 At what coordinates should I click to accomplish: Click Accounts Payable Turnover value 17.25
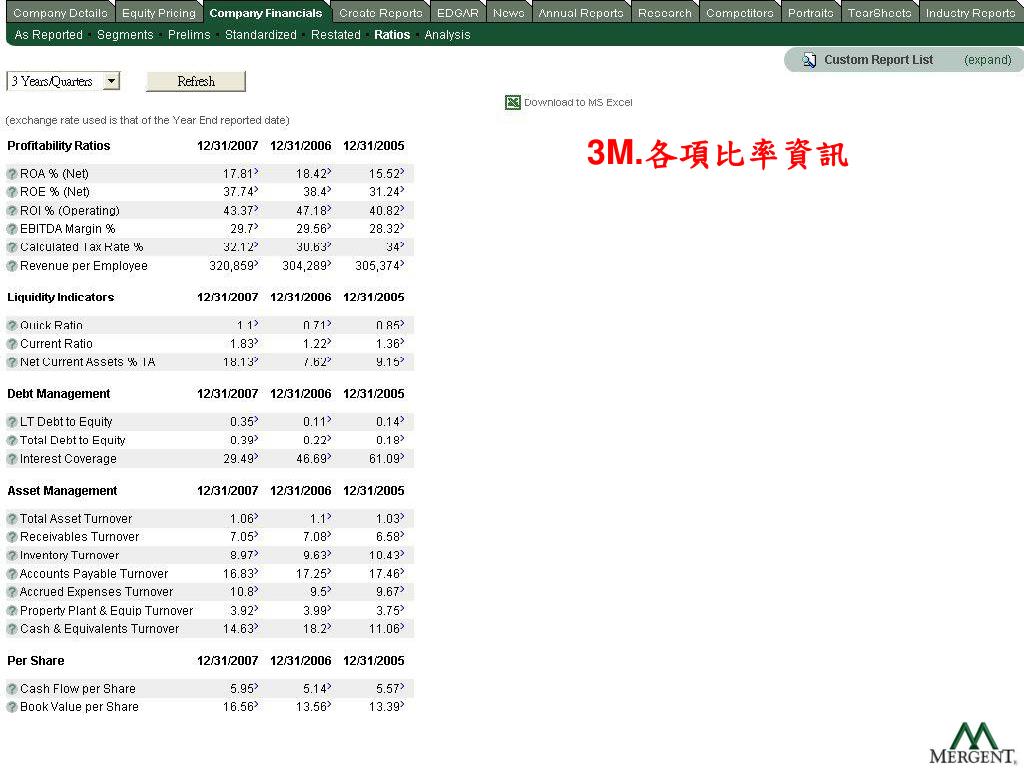[x=313, y=574]
